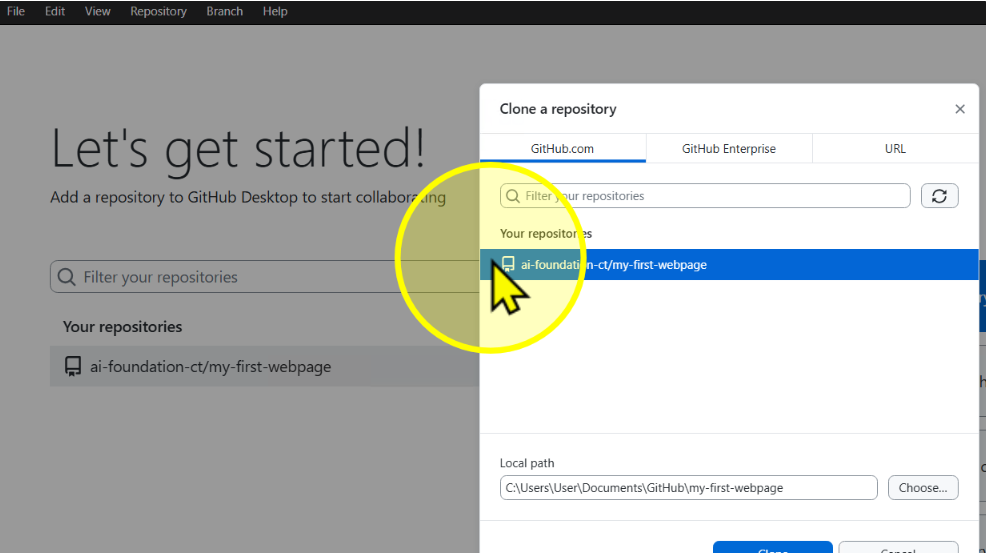Select ai-foundation-ct/my-first-webpage in the clone dialog
Screen dimensions: 986x554
coord(729,264)
